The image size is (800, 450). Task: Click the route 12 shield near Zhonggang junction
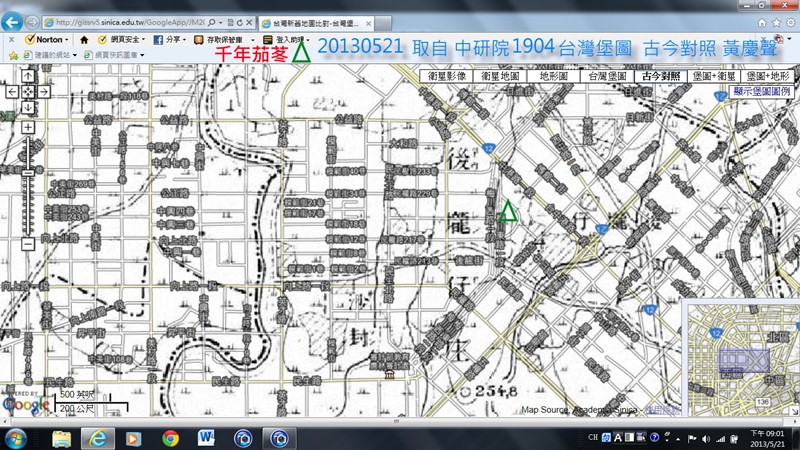(602, 229)
